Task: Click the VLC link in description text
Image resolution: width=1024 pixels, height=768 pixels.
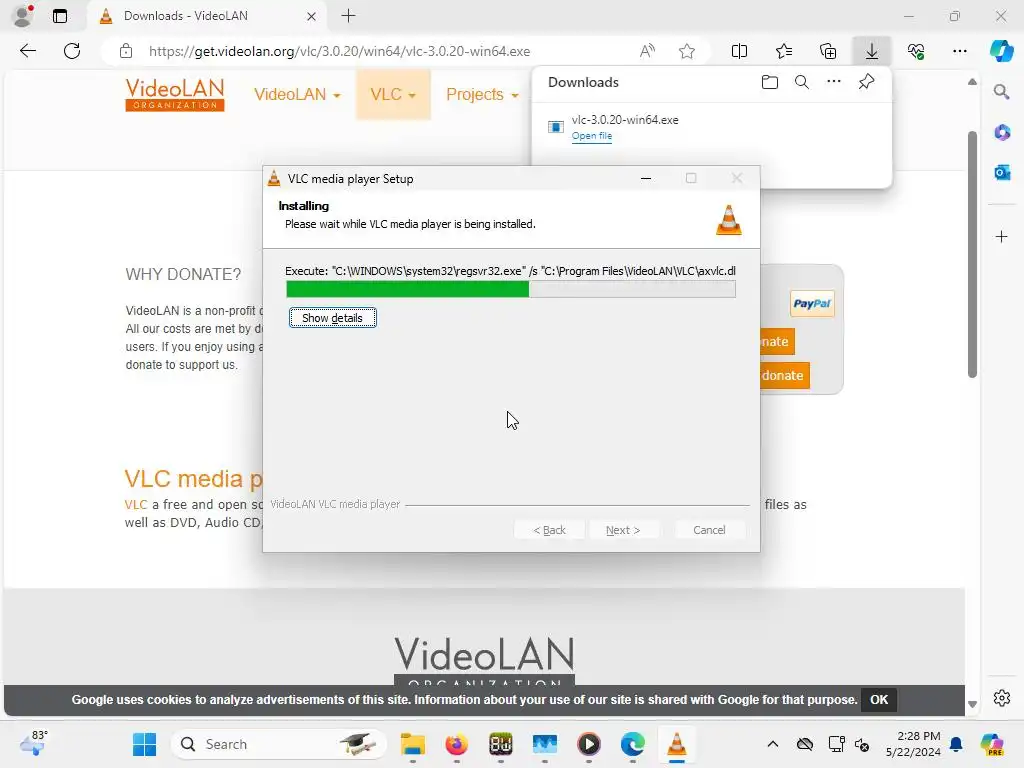Action: (136, 504)
